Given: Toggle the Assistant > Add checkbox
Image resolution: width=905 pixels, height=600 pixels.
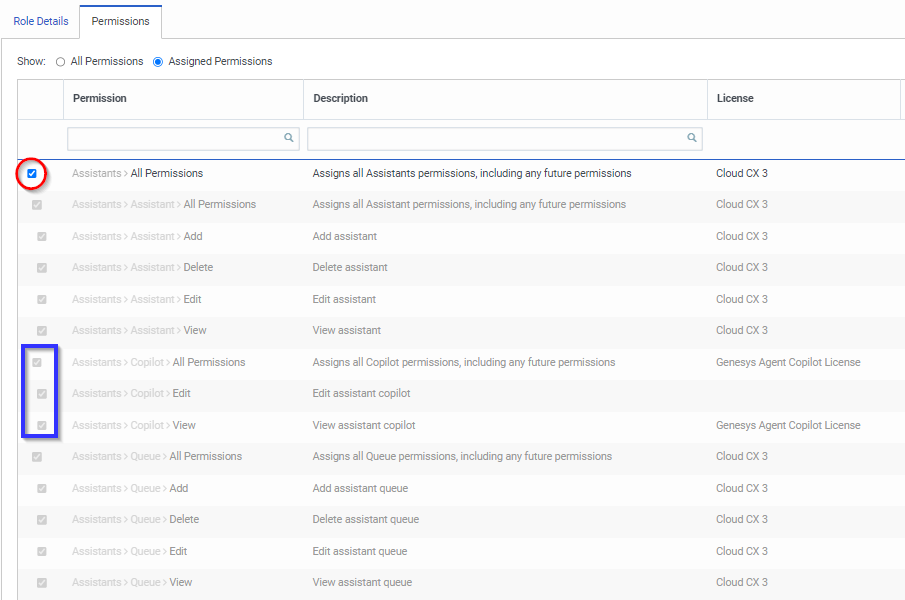Looking at the screenshot, I should pos(42,237).
